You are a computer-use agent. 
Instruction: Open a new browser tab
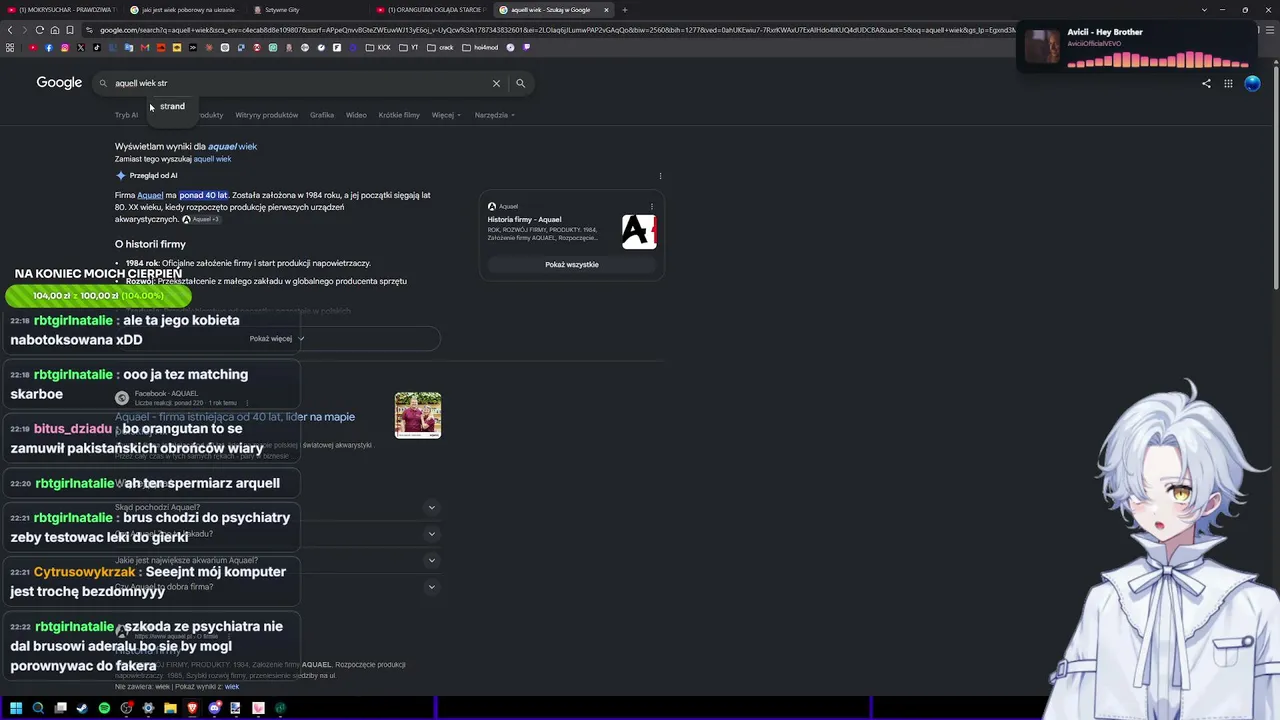click(625, 10)
